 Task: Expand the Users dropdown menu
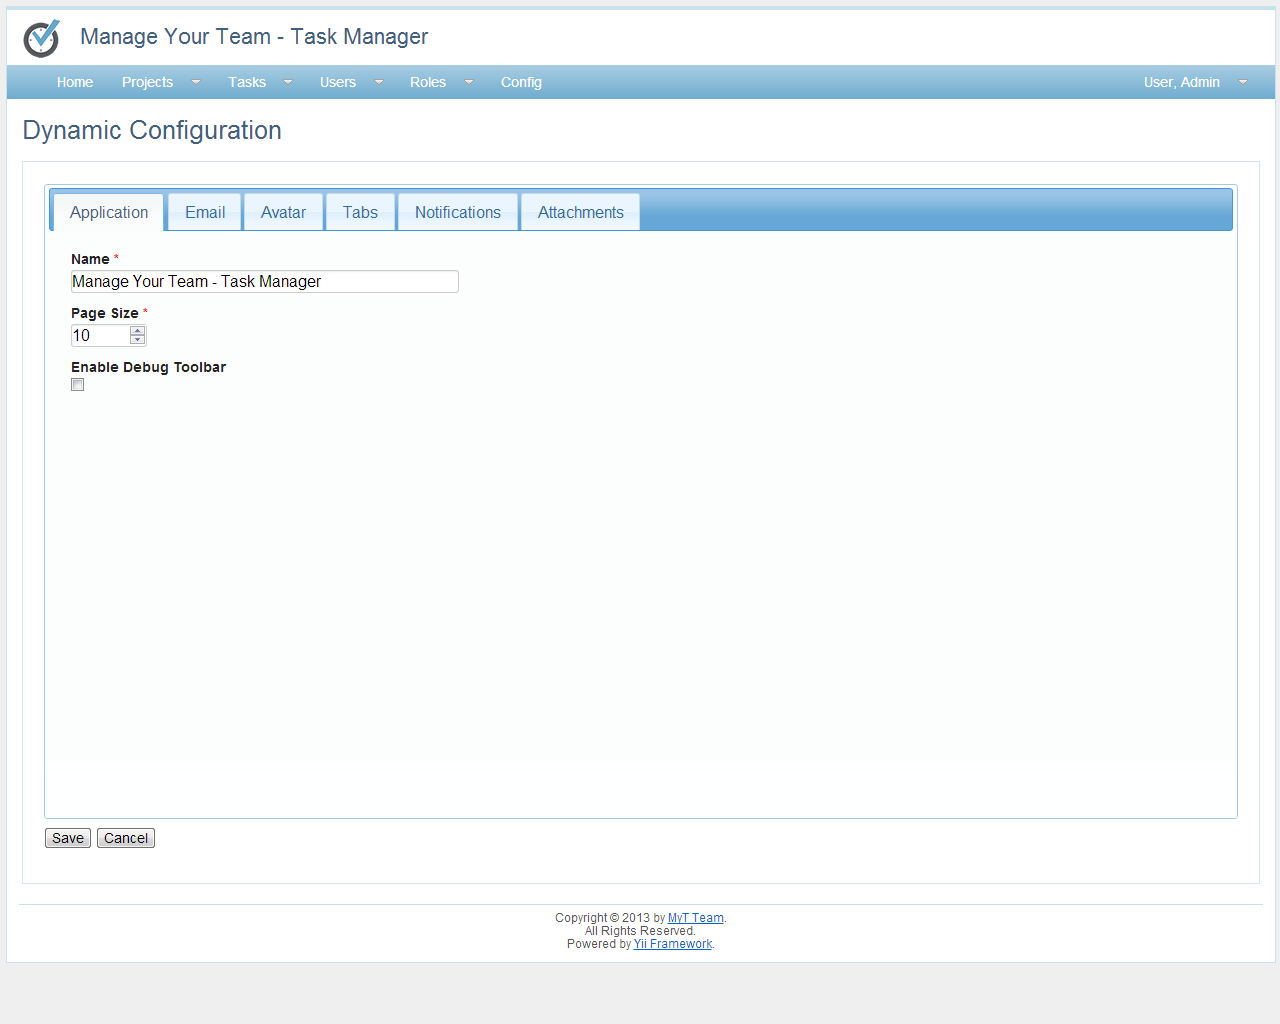coord(378,82)
